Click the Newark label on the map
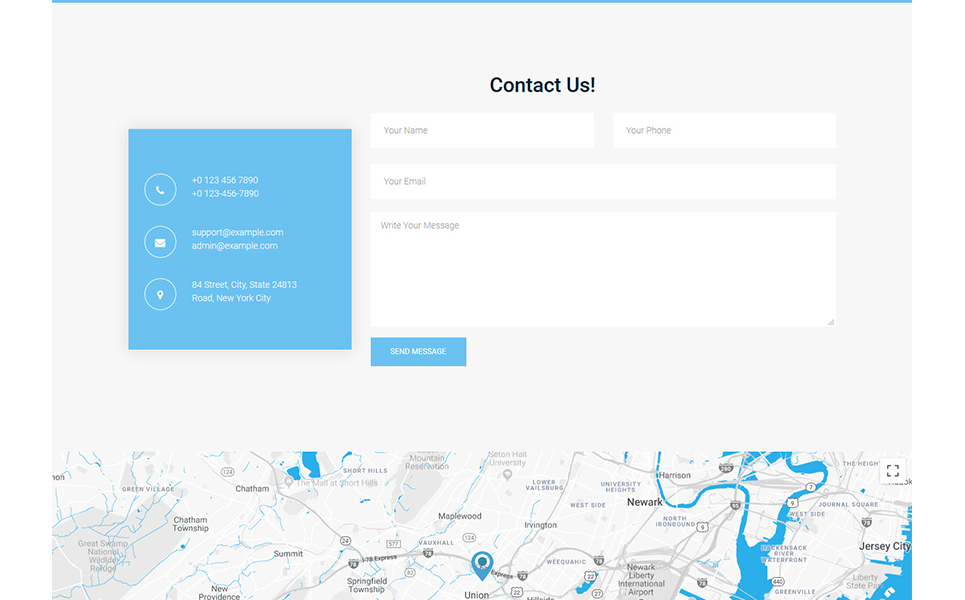This screenshot has height=600, width=965. [x=644, y=502]
